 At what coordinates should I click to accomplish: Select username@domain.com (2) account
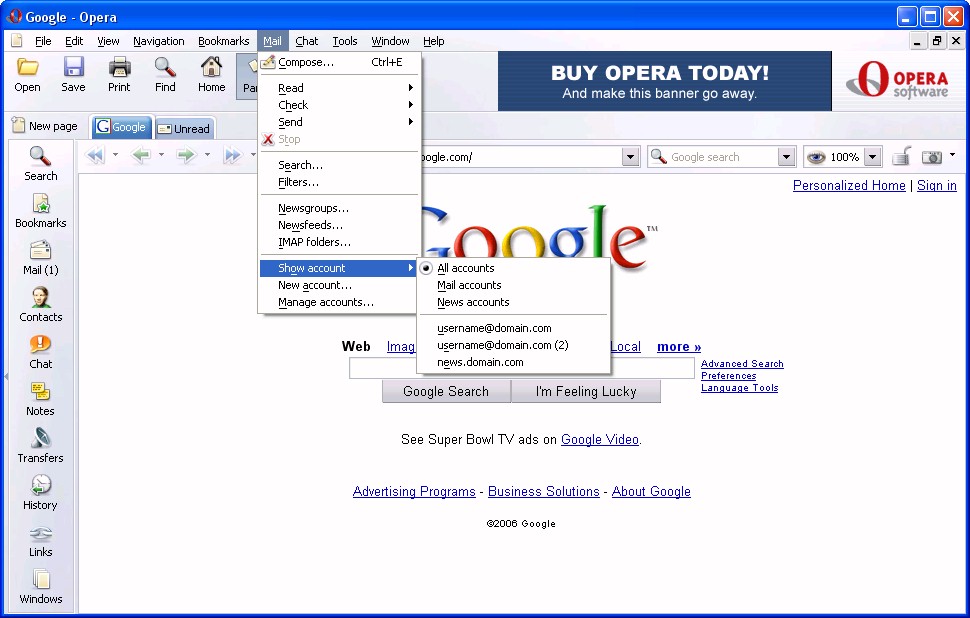502,345
